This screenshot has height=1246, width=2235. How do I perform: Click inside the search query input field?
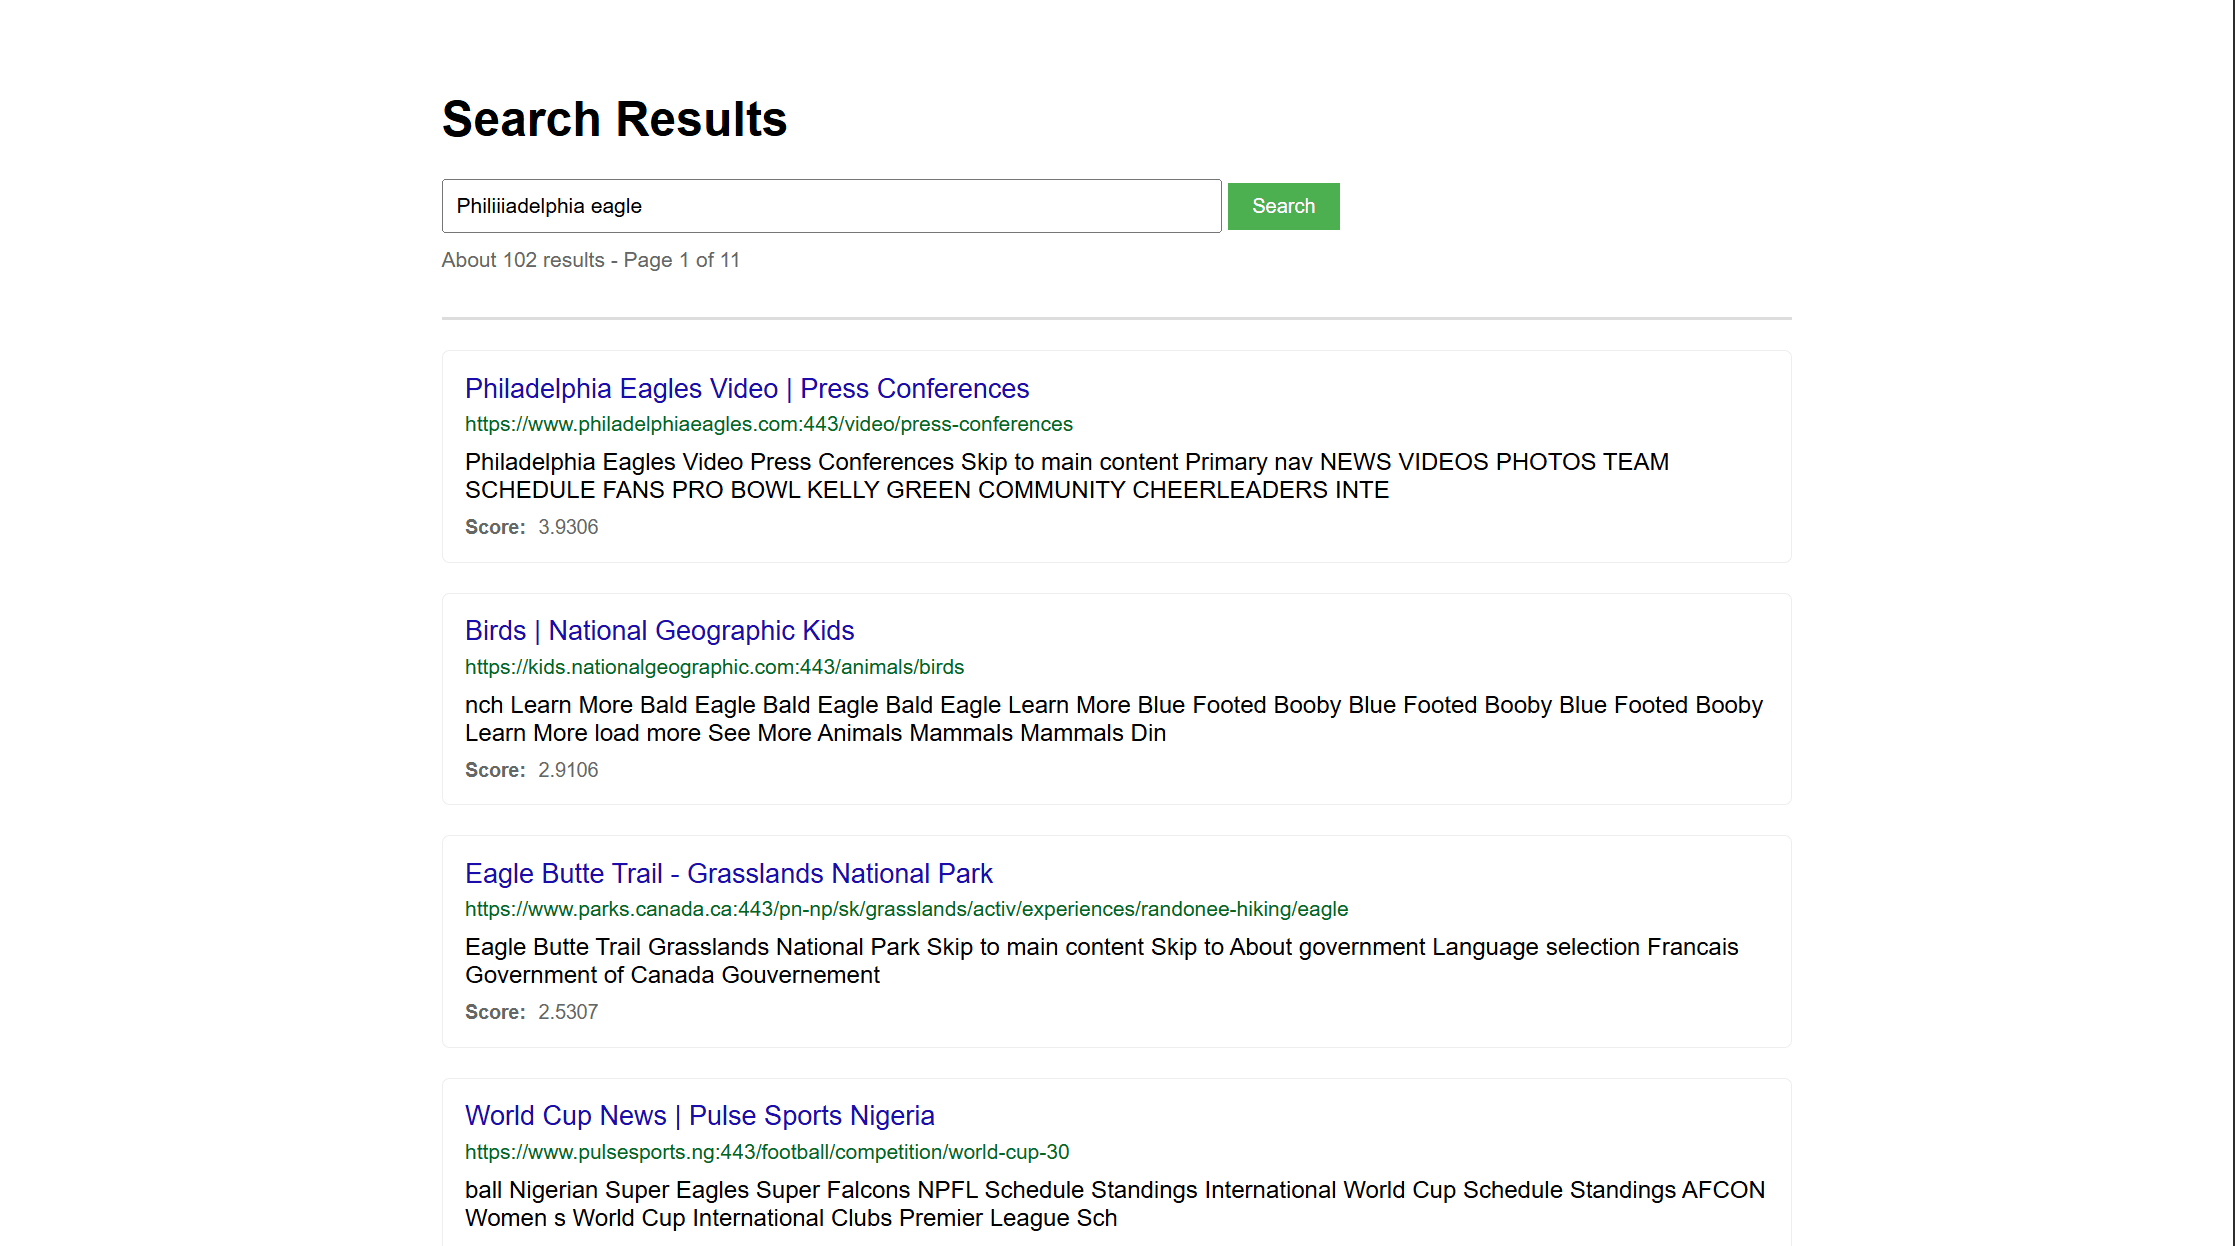coord(831,206)
